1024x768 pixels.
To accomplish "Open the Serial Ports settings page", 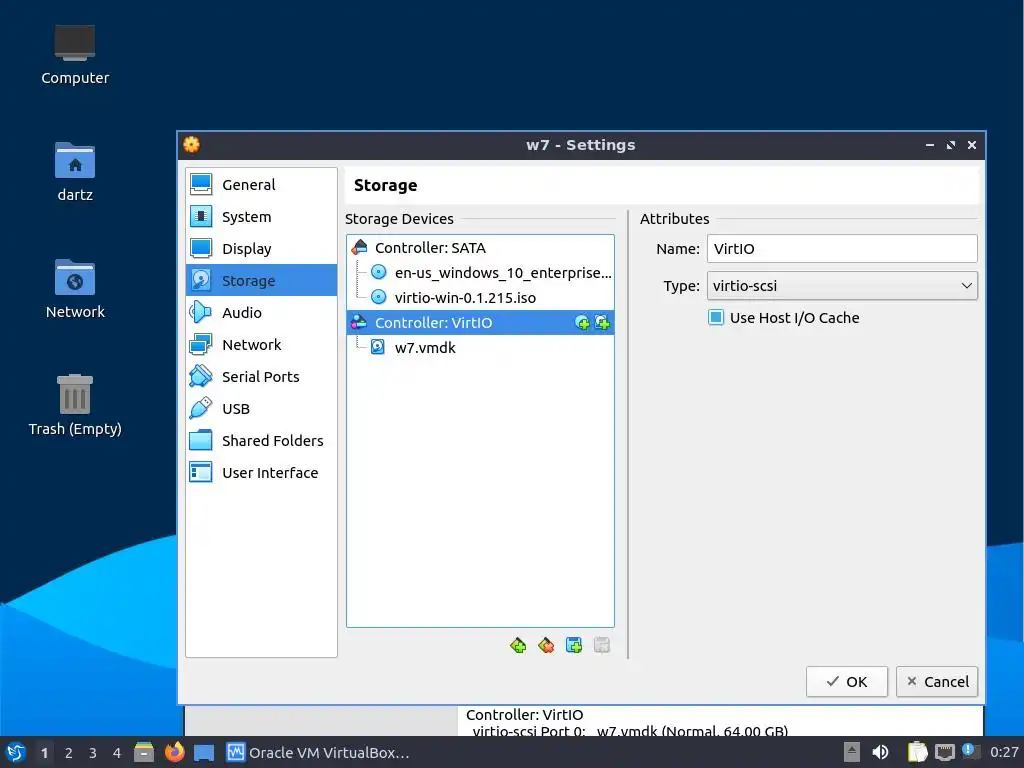I will tap(261, 377).
